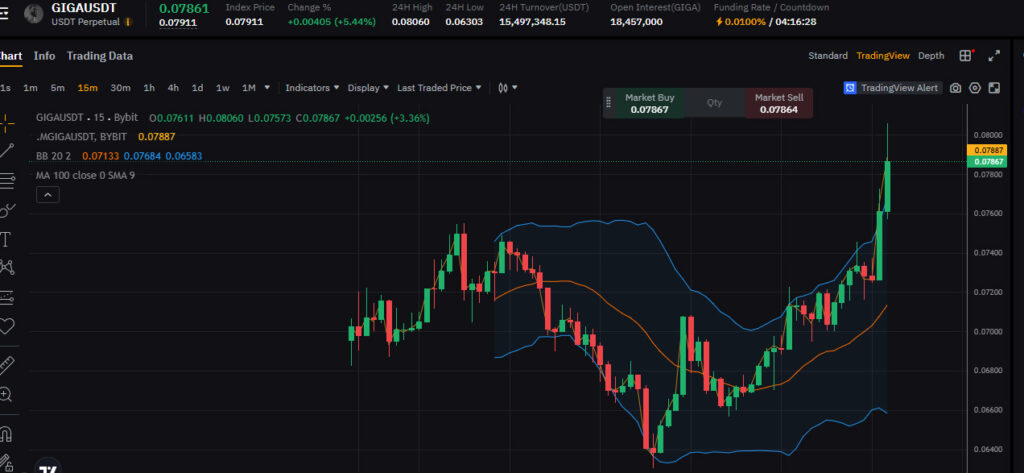Select the crosshair cursor tool

[x=6, y=122]
